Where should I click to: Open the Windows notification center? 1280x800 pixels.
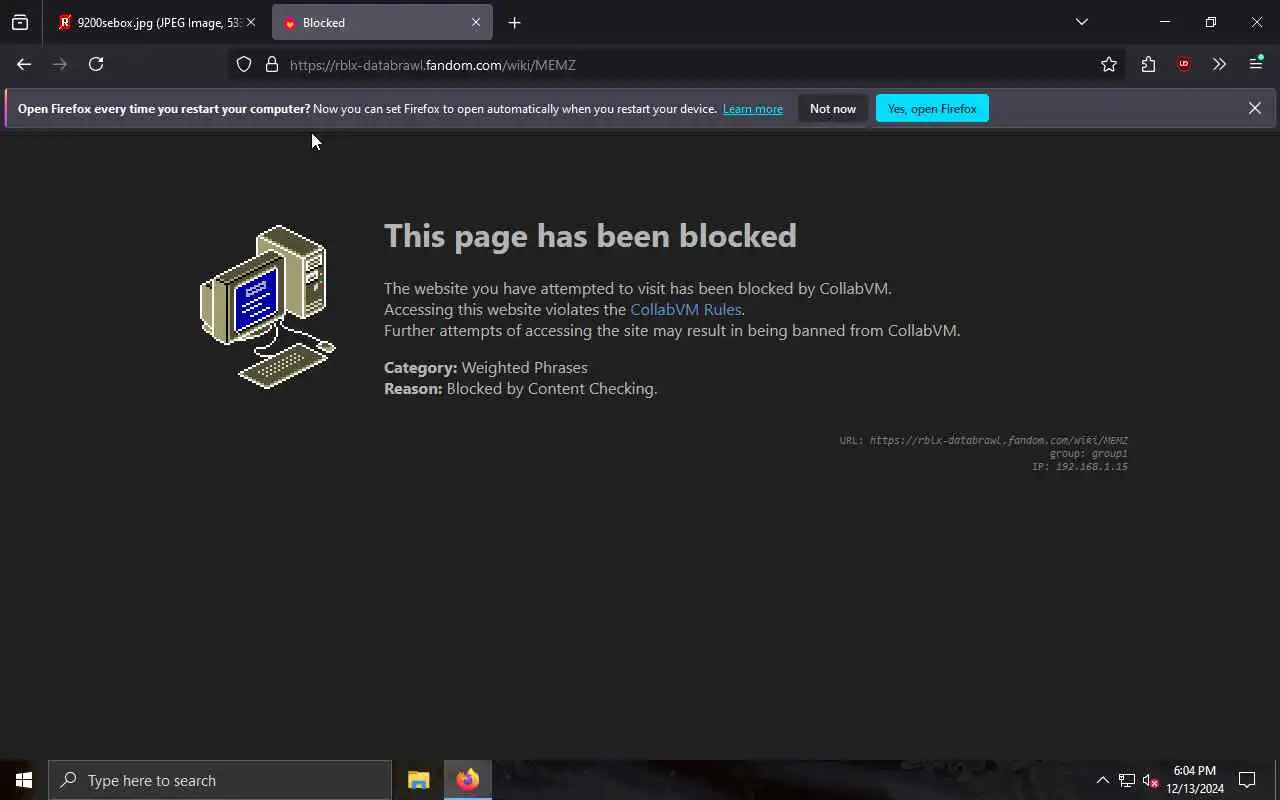pos(1247,780)
